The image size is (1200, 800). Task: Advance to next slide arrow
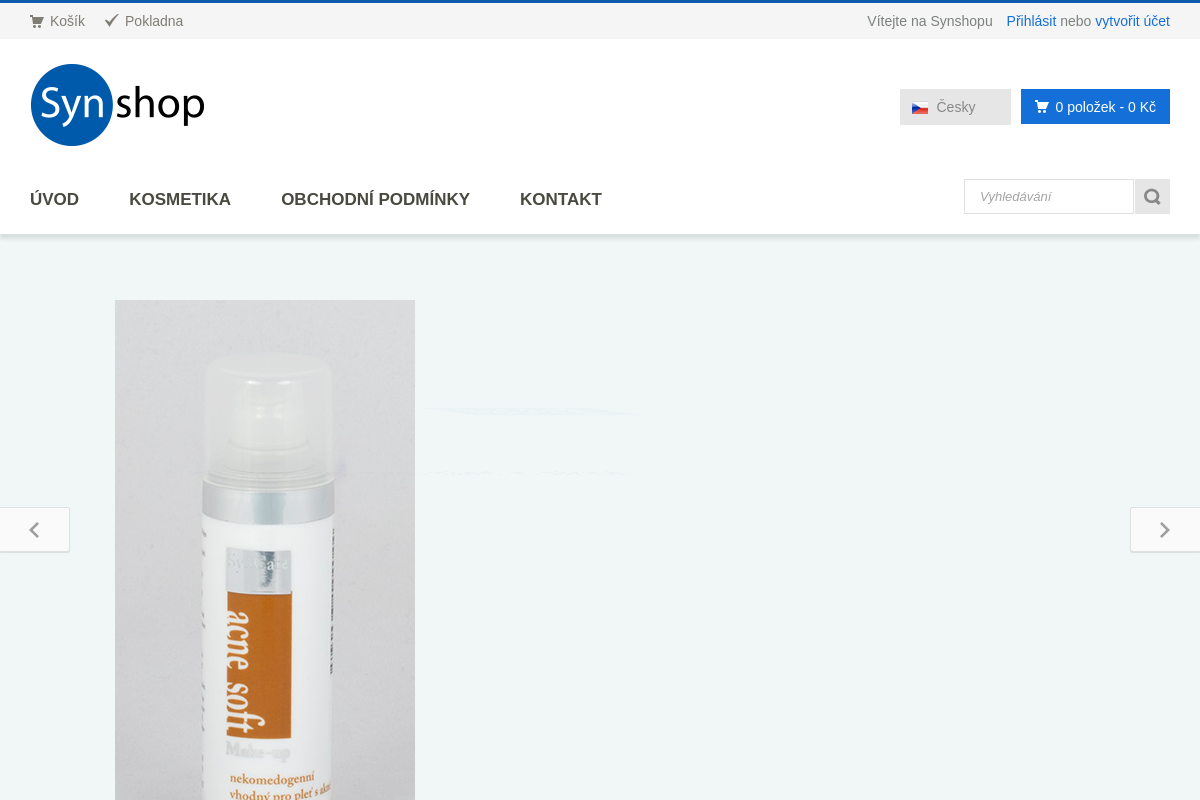pyautogui.click(x=1165, y=530)
